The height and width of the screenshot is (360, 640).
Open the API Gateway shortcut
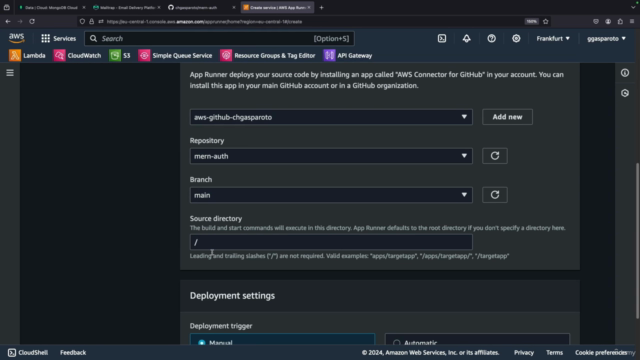348,55
